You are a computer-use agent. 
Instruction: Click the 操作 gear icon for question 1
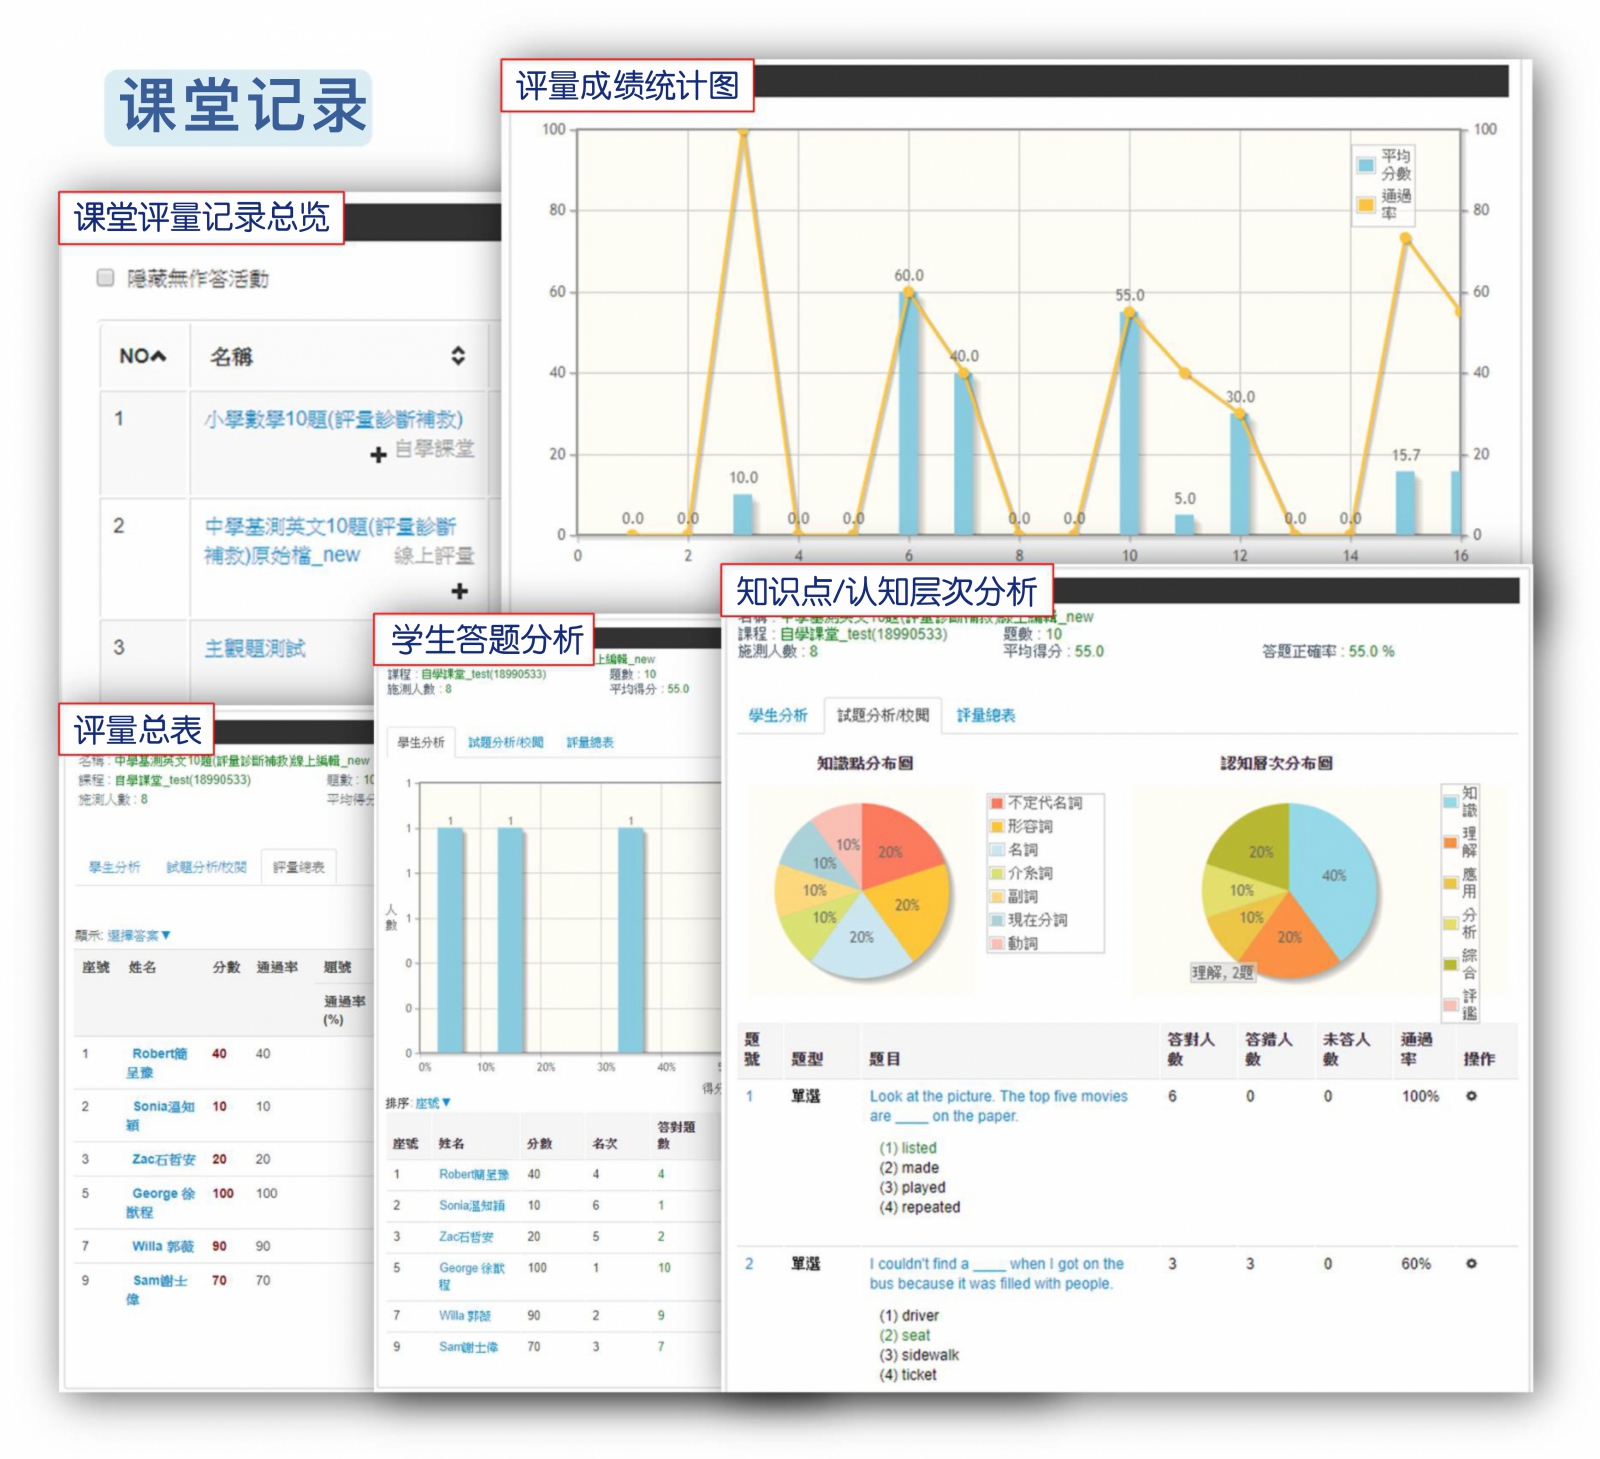click(1471, 1096)
